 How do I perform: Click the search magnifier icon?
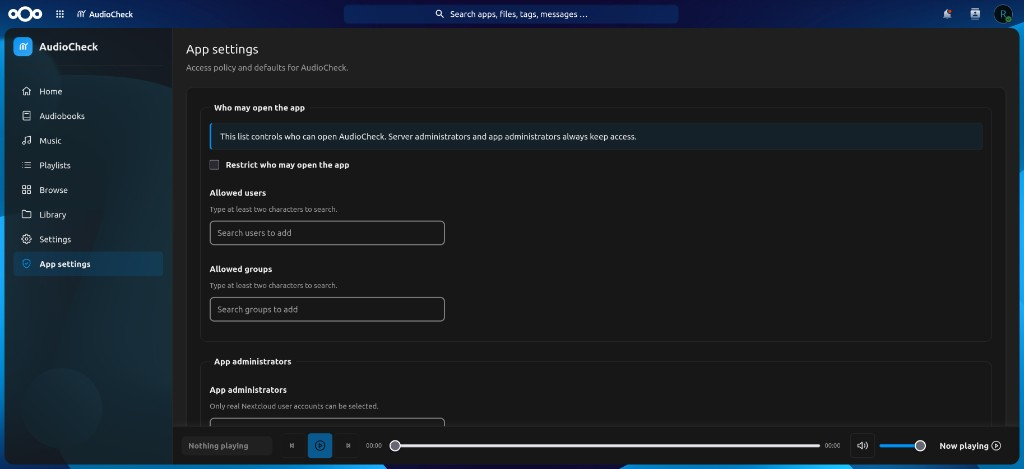pos(440,14)
